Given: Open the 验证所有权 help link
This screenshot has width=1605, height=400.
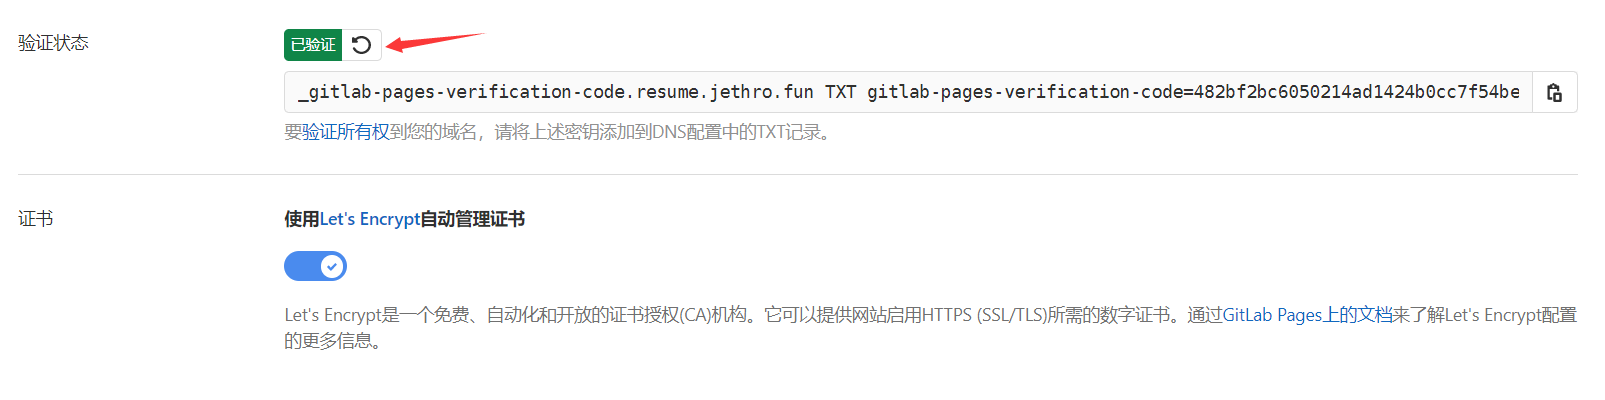Looking at the screenshot, I should 346,132.
